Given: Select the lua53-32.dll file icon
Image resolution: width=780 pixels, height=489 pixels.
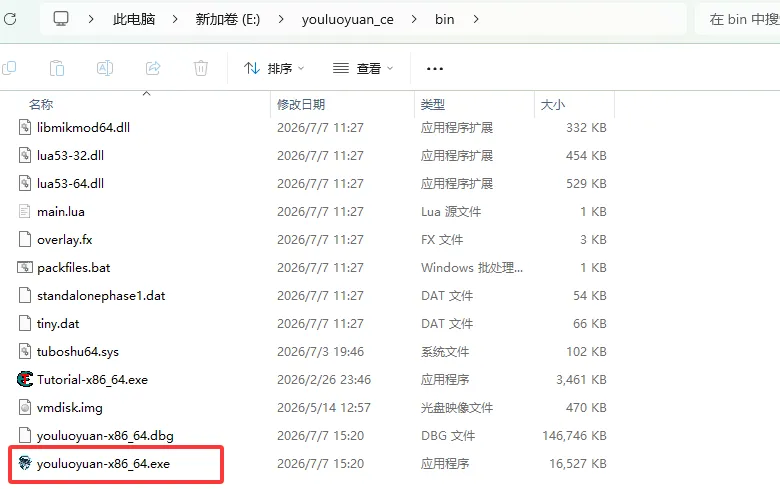Looking at the screenshot, I should [x=24, y=155].
